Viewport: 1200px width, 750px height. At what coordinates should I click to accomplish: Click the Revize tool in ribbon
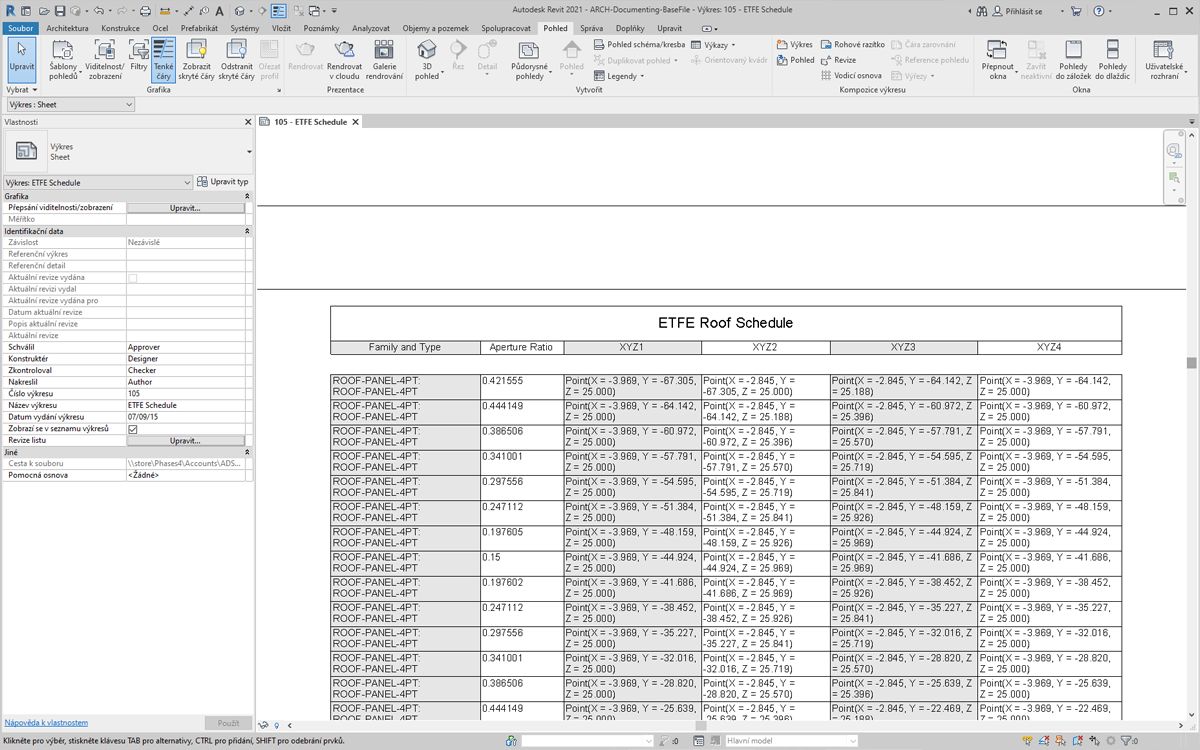(x=838, y=60)
